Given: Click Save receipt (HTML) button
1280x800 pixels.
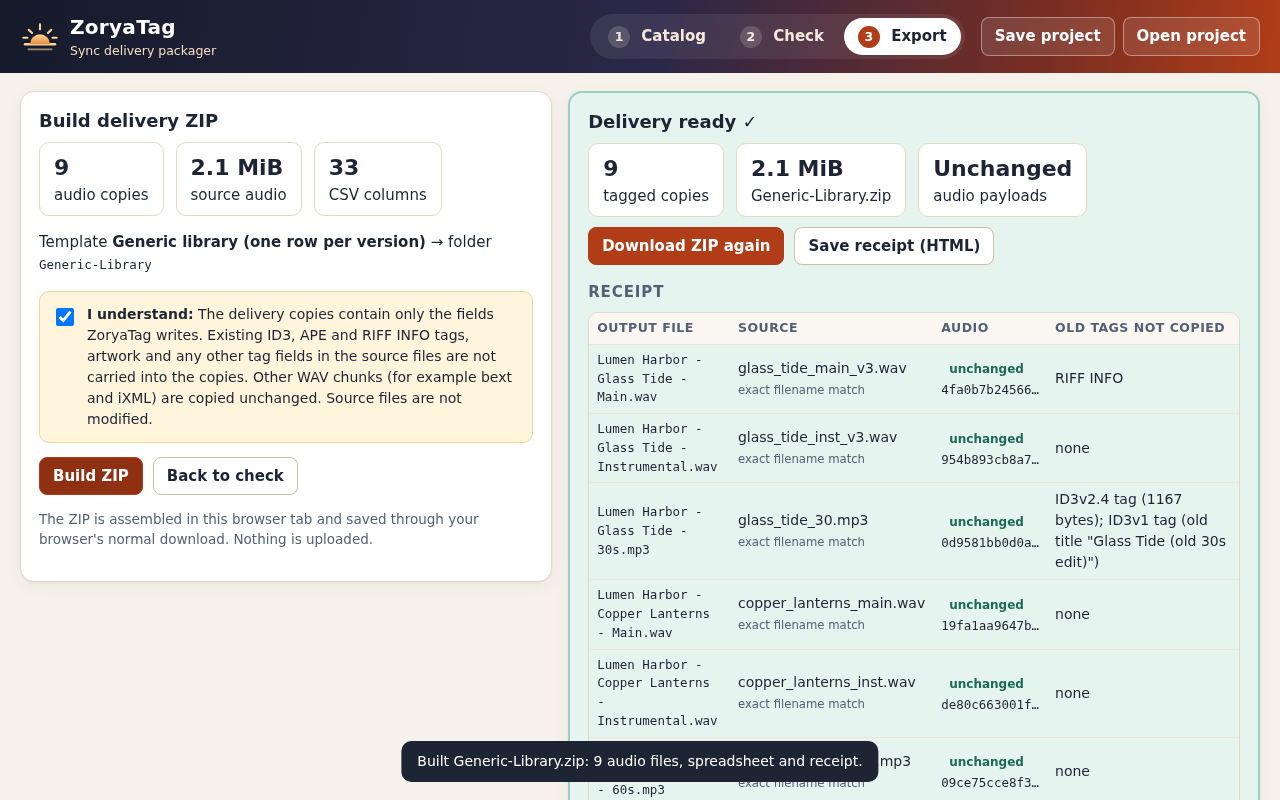Looking at the screenshot, I should (894, 246).
